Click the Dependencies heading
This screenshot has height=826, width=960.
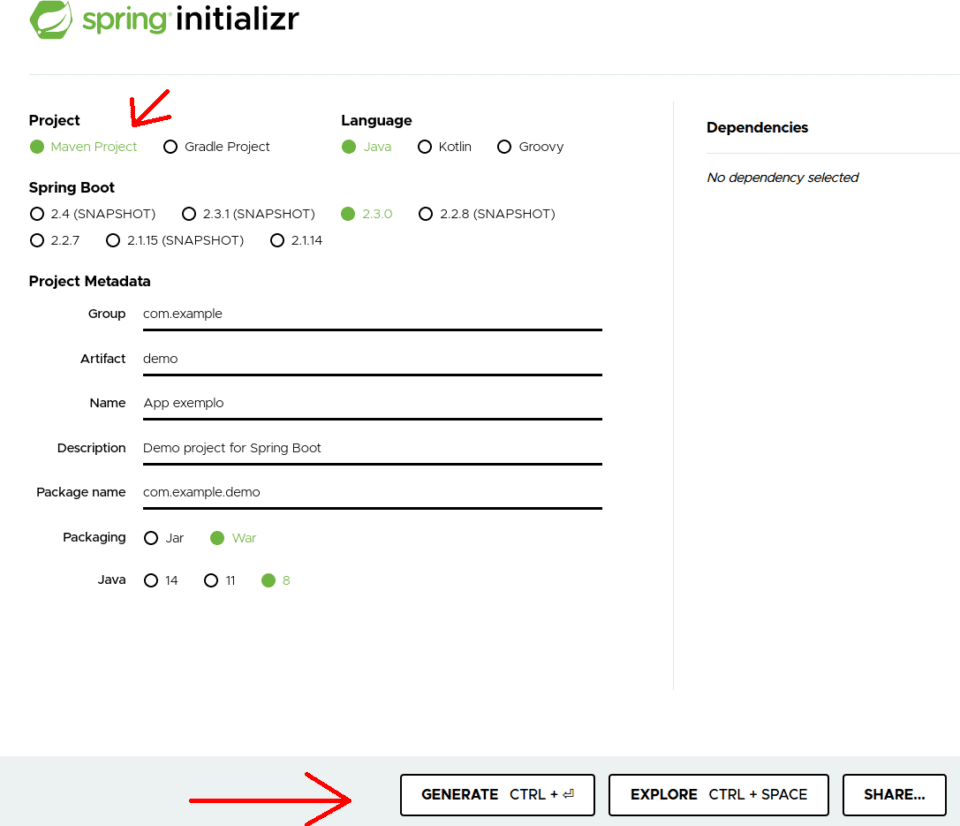757,127
